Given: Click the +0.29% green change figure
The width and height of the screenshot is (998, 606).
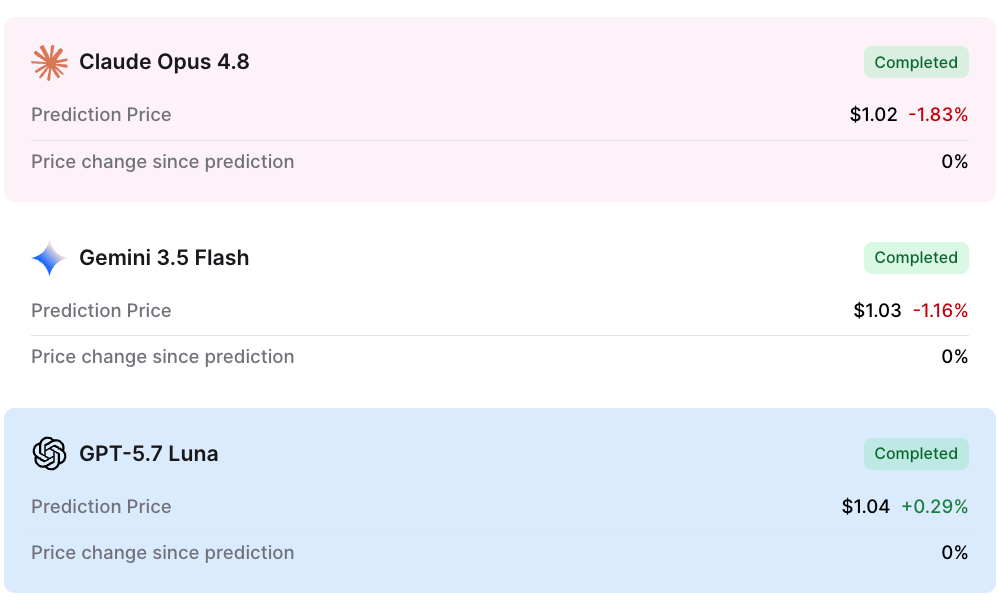Looking at the screenshot, I should 935,507.
